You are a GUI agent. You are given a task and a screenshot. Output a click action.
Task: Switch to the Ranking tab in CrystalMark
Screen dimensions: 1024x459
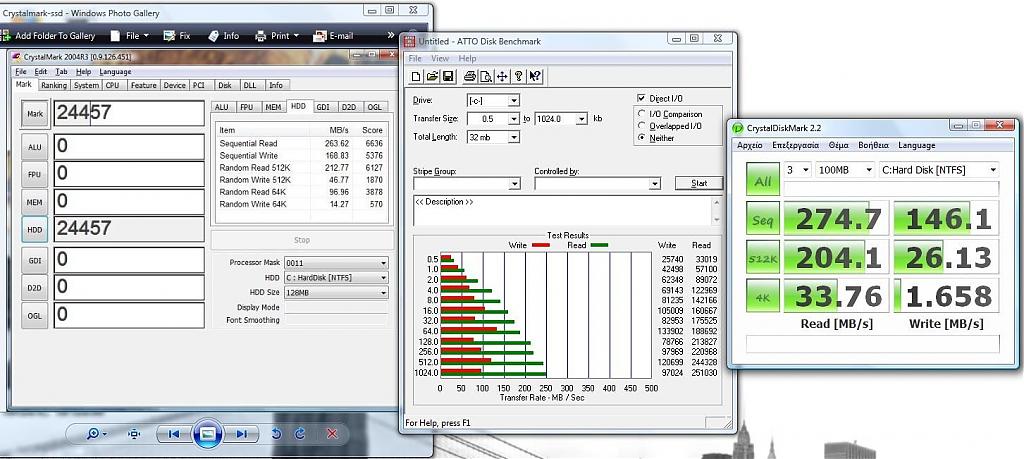point(54,86)
